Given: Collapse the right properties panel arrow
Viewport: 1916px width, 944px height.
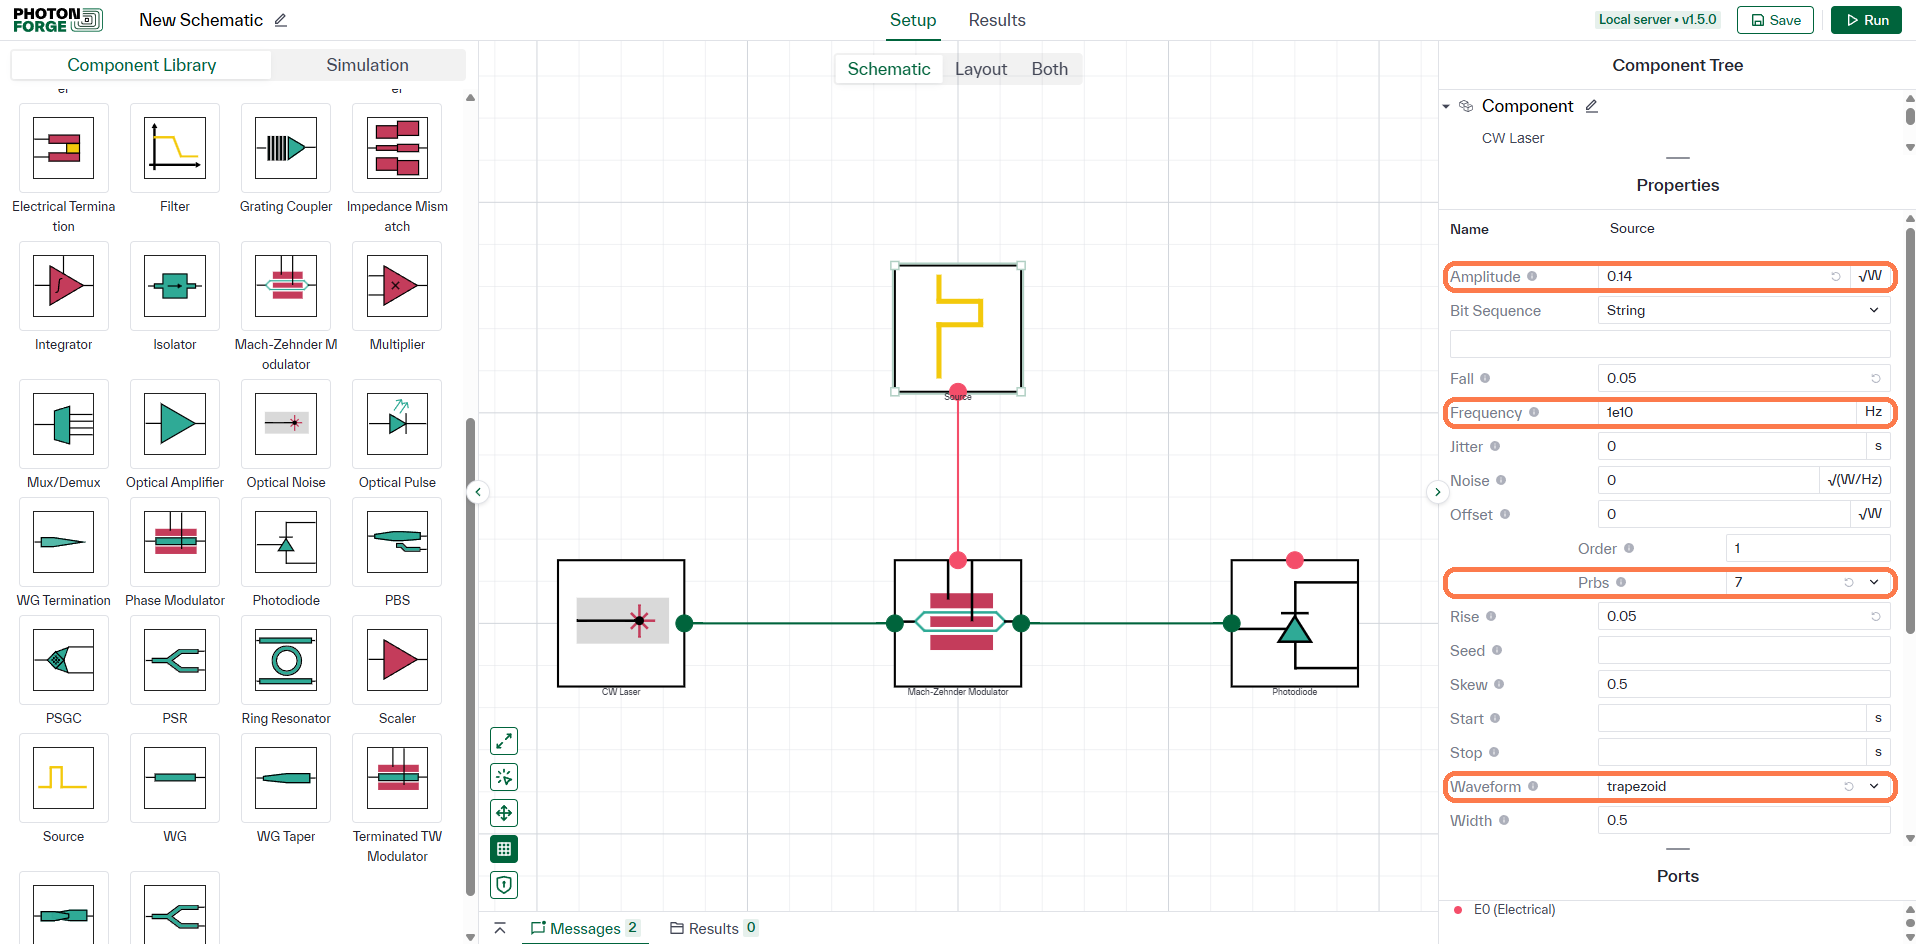Looking at the screenshot, I should (1437, 492).
